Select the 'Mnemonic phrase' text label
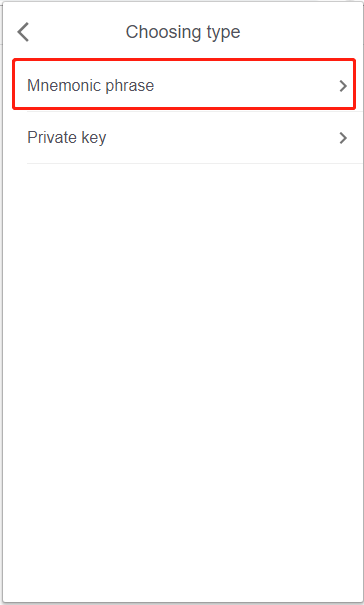The image size is (364, 605). [x=91, y=86]
